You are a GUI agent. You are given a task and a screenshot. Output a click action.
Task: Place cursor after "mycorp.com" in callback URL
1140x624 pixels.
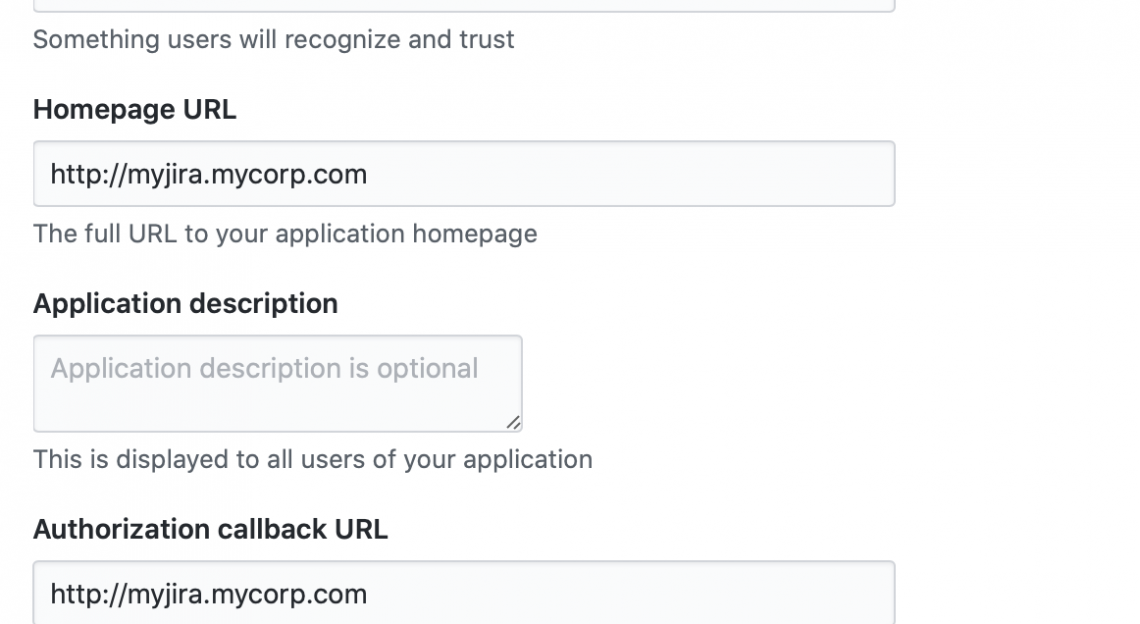(x=368, y=595)
